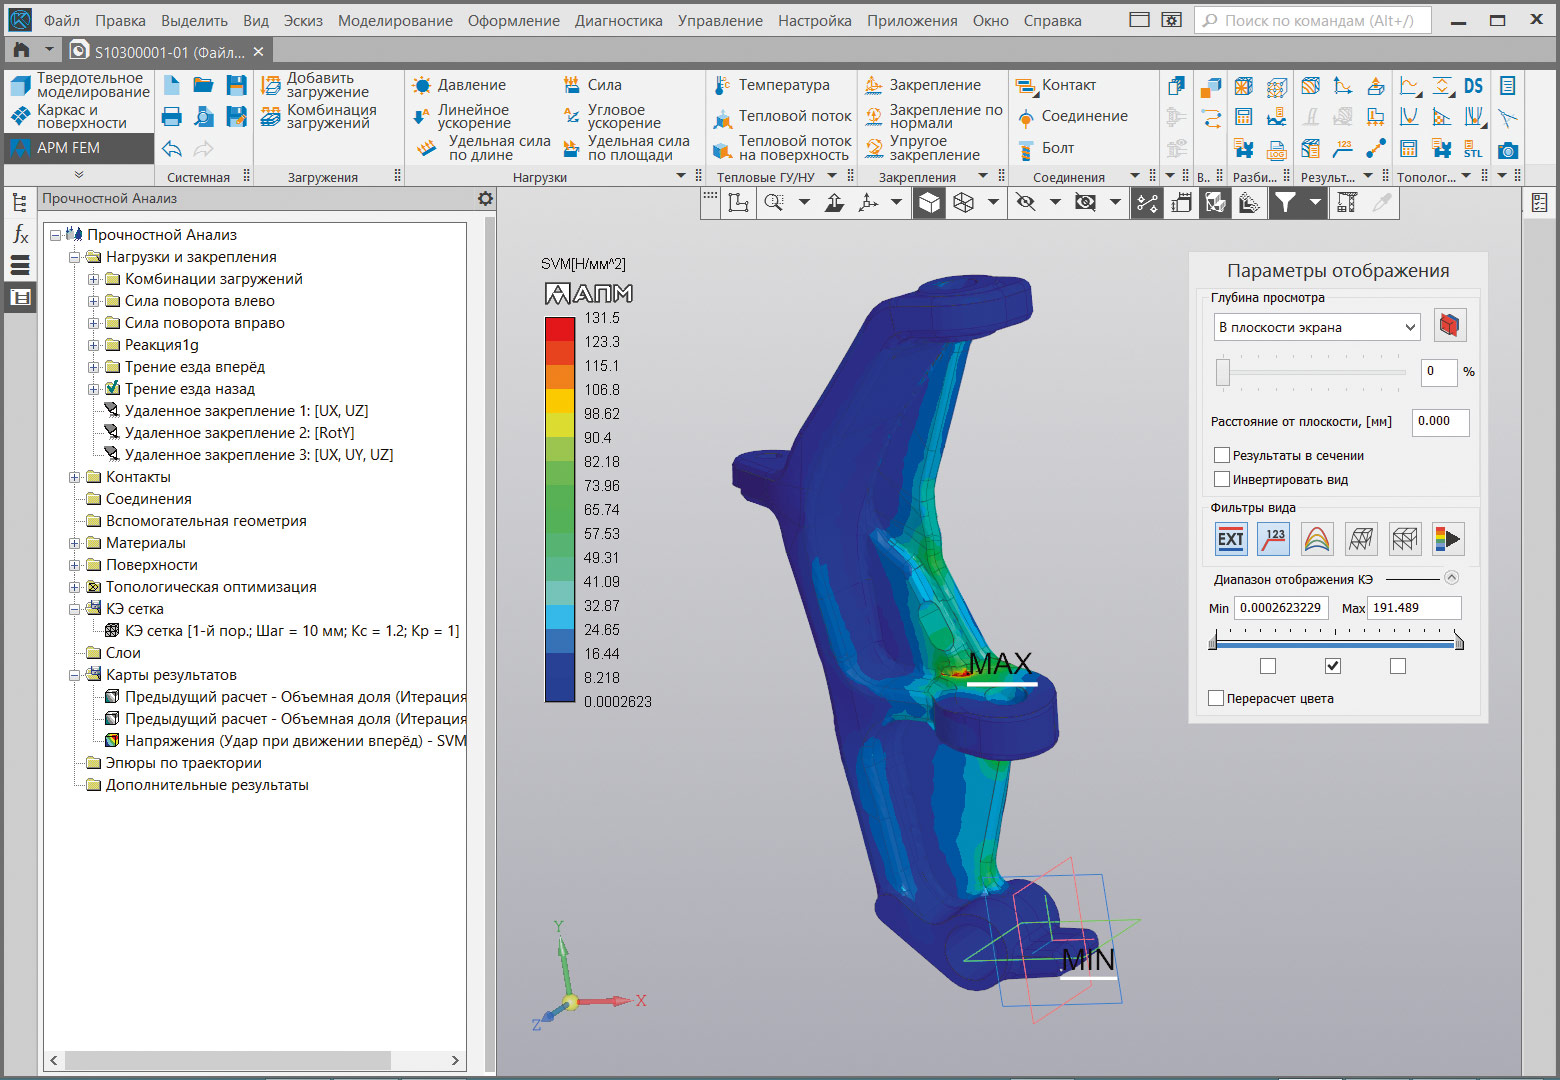Click the EXT view filter icon
The image size is (1560, 1080).
tap(1230, 539)
